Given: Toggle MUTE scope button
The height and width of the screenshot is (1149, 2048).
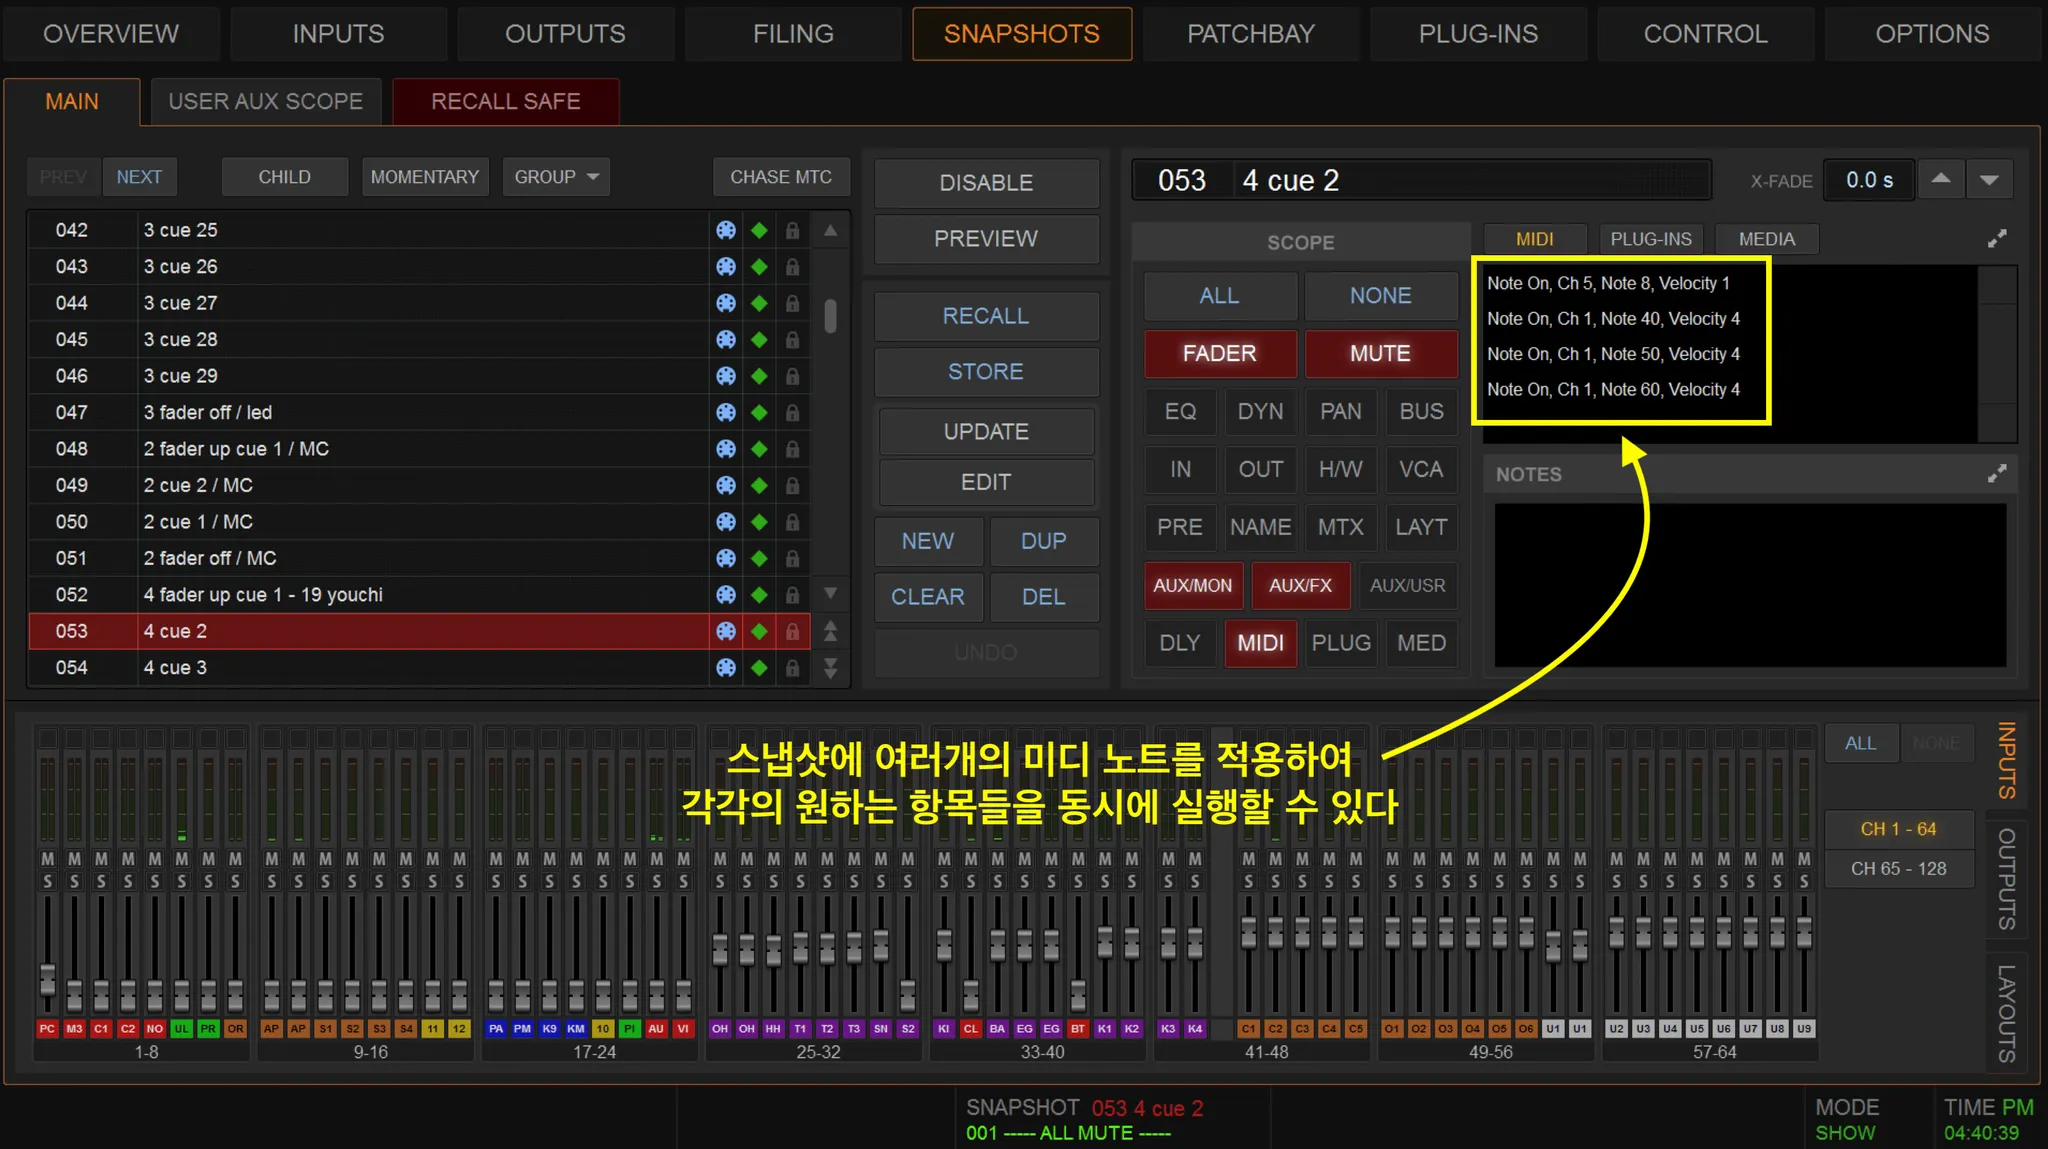Looking at the screenshot, I should click(x=1380, y=354).
